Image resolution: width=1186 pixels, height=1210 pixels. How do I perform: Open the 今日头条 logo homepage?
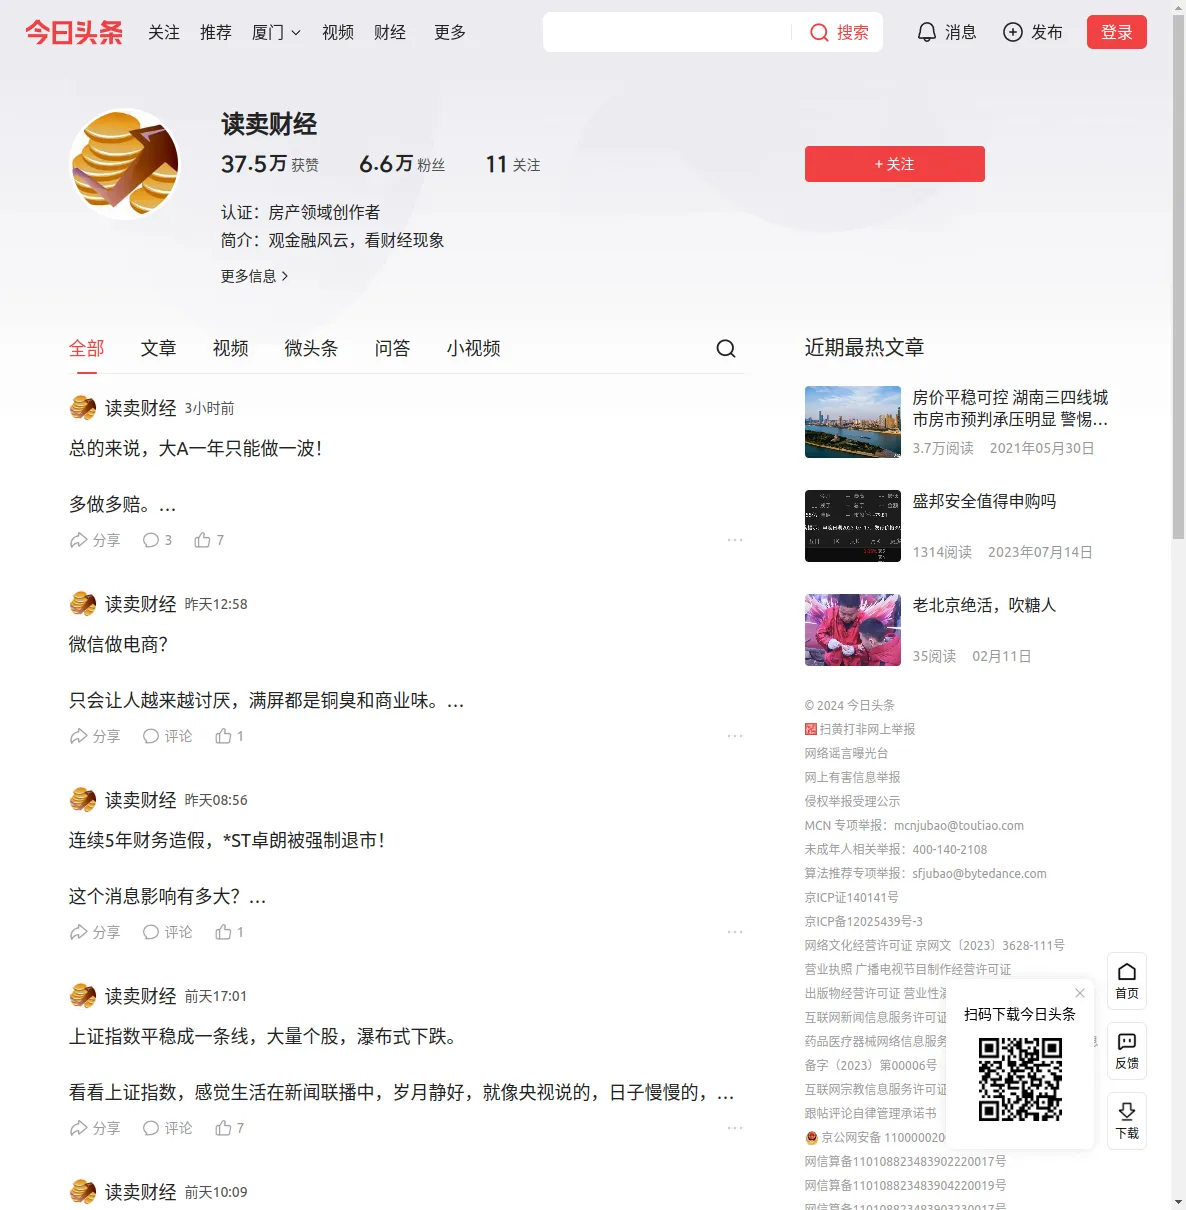pos(74,32)
